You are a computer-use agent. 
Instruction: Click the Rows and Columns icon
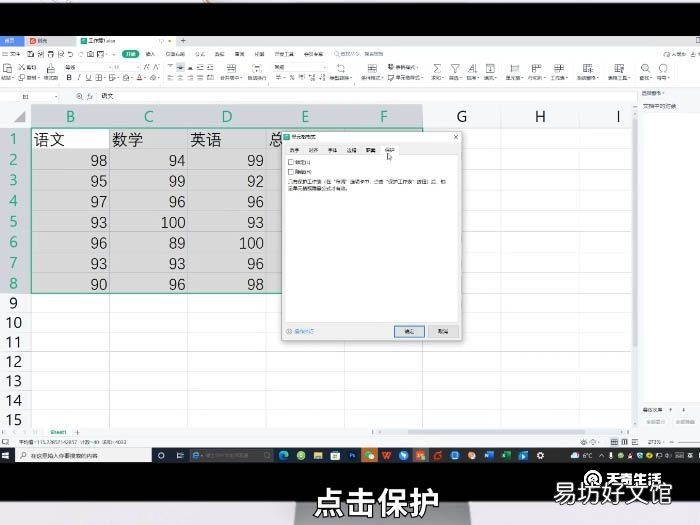(x=536, y=68)
